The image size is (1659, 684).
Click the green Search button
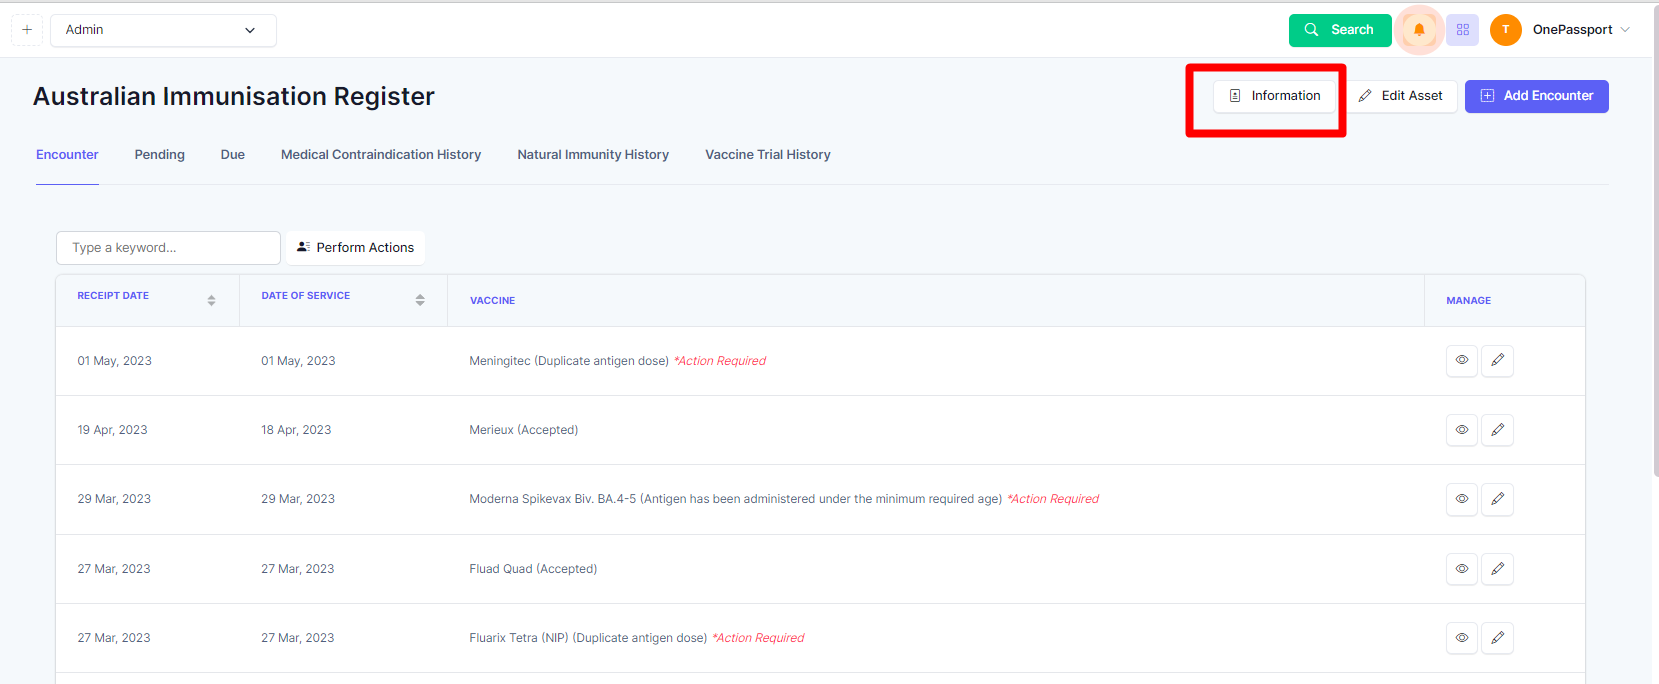pyautogui.click(x=1340, y=30)
